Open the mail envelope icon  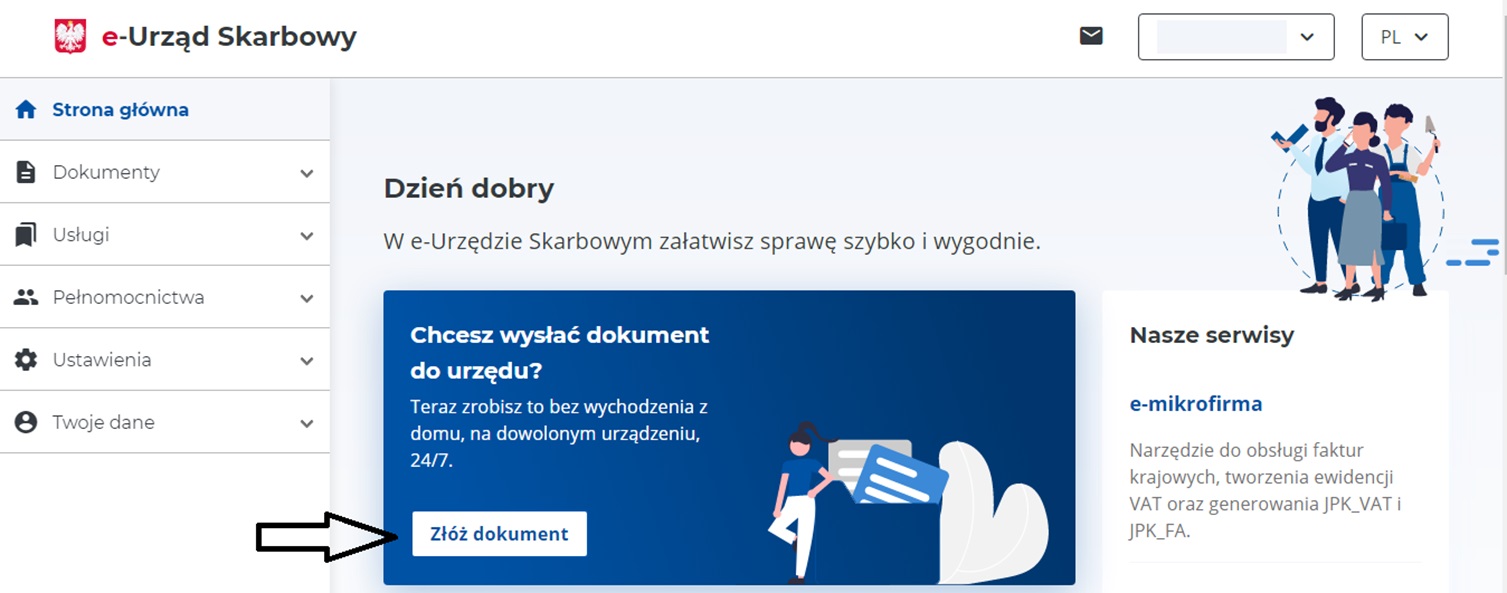[1091, 37]
